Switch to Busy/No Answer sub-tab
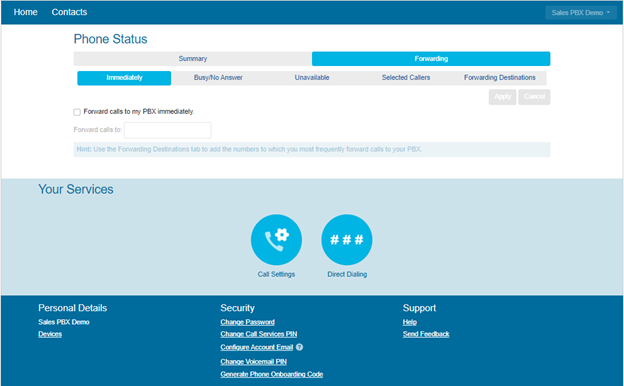Image resolution: width=624 pixels, height=386 pixels. click(218, 78)
